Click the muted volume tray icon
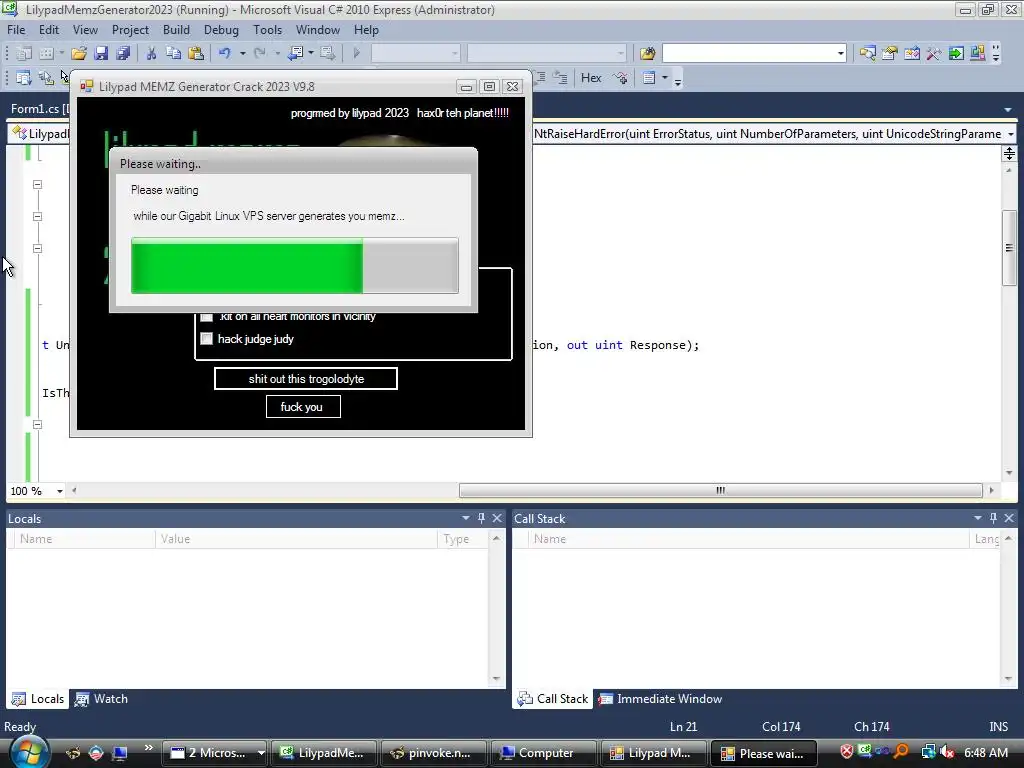This screenshot has width=1024, height=768. coord(947,752)
